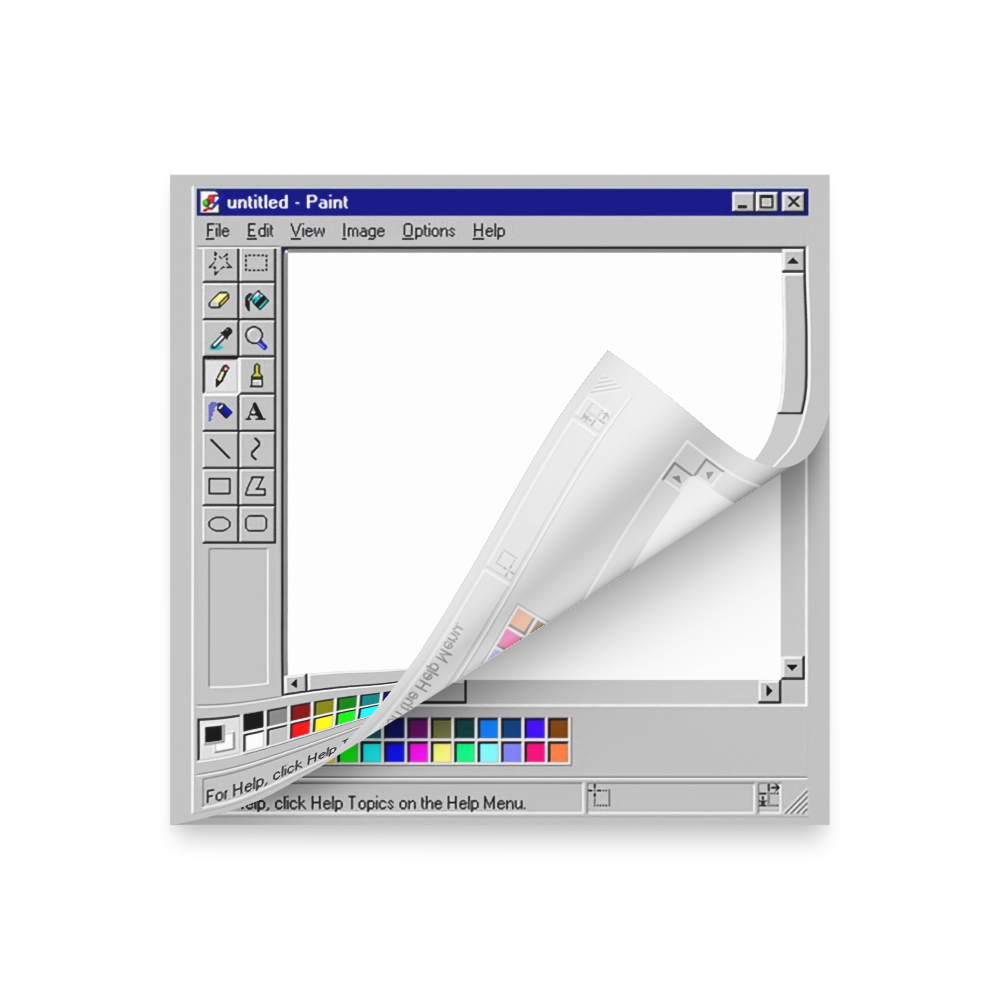Activate the Magnifier tool
The image size is (1000, 1000).
(x=256, y=338)
